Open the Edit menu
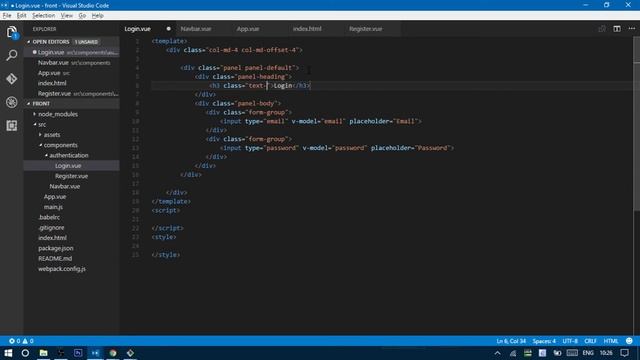The width and height of the screenshot is (640, 360). (22, 16)
